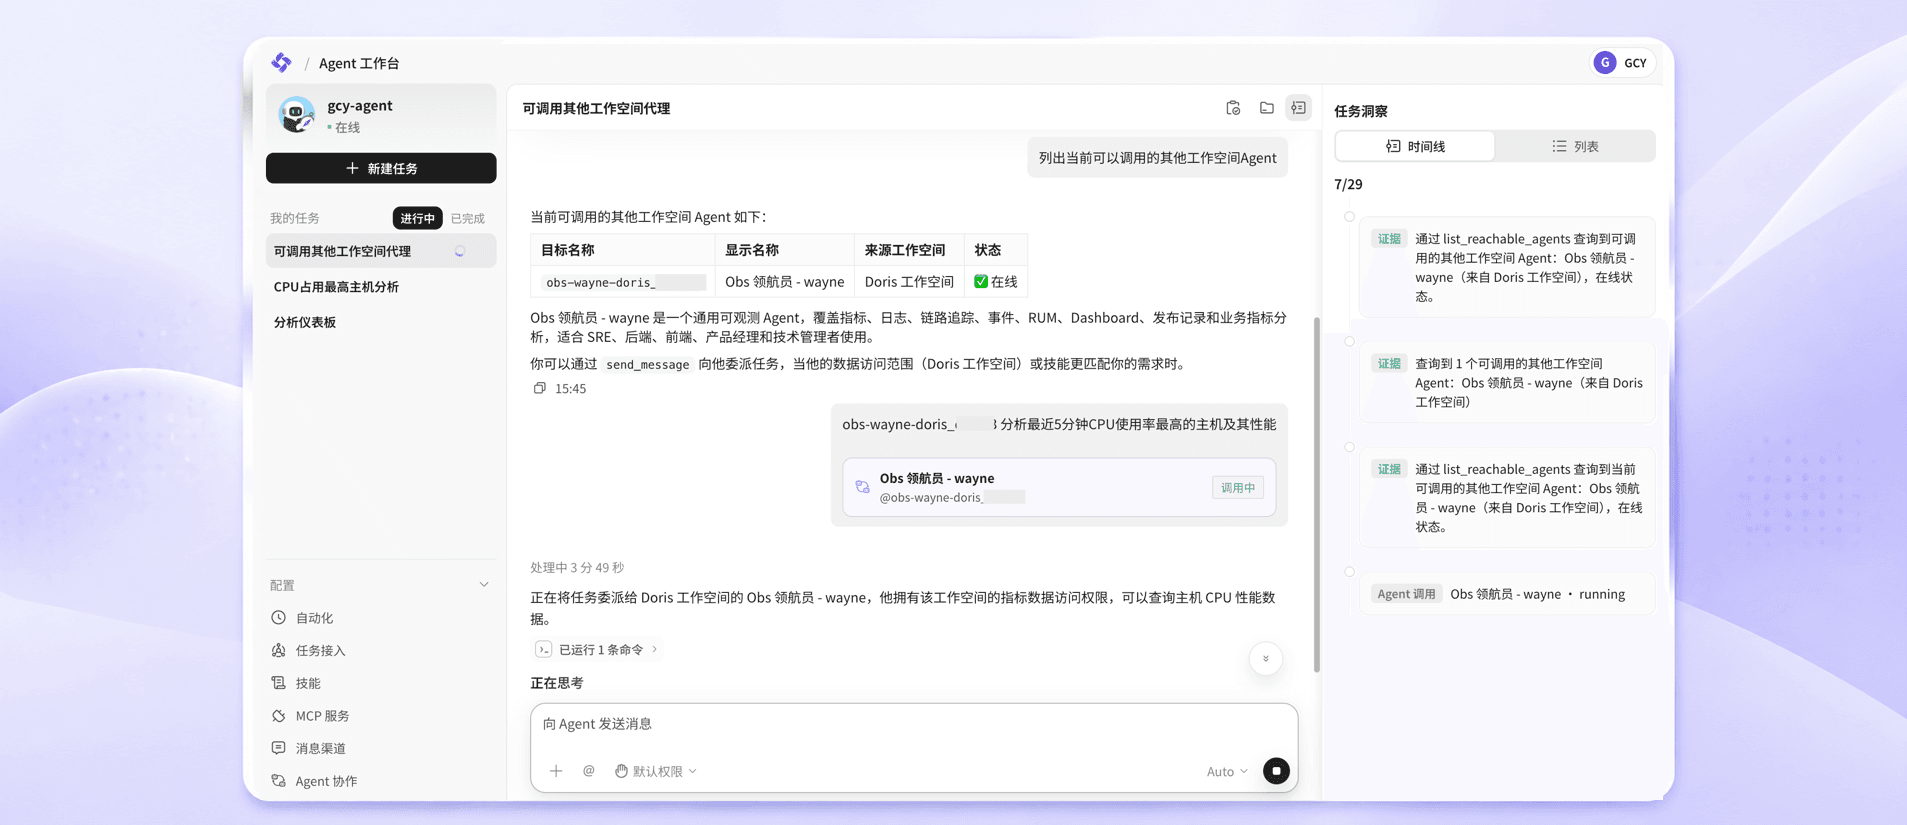The width and height of the screenshot is (1907, 825).
Task: Click the 在线 status table cell
Action: click(x=996, y=282)
